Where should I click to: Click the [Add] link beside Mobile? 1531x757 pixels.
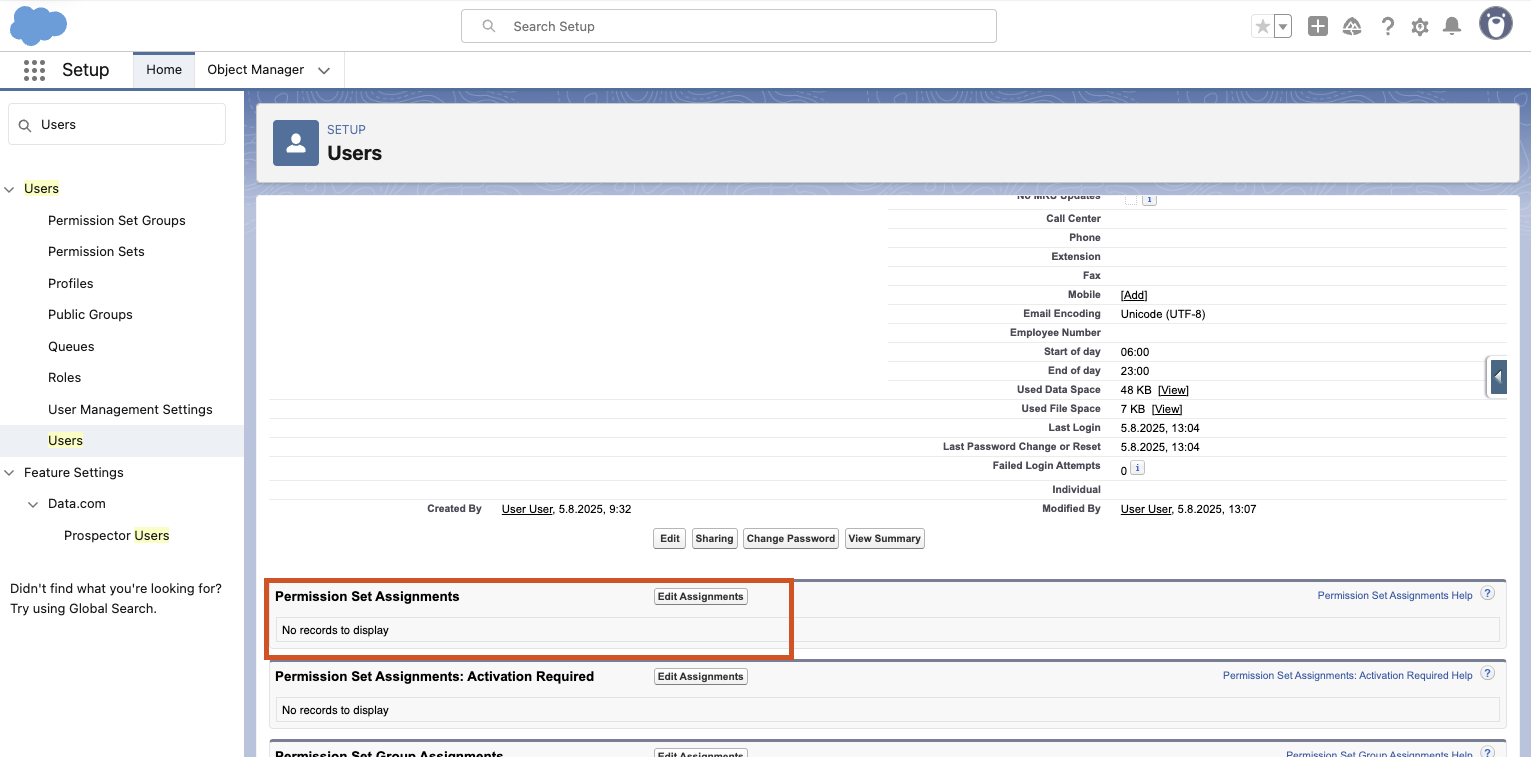click(x=1134, y=295)
